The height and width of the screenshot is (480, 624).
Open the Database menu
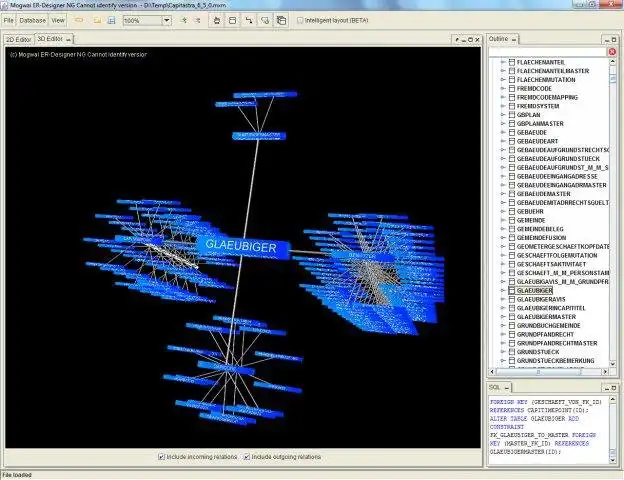(x=32, y=20)
